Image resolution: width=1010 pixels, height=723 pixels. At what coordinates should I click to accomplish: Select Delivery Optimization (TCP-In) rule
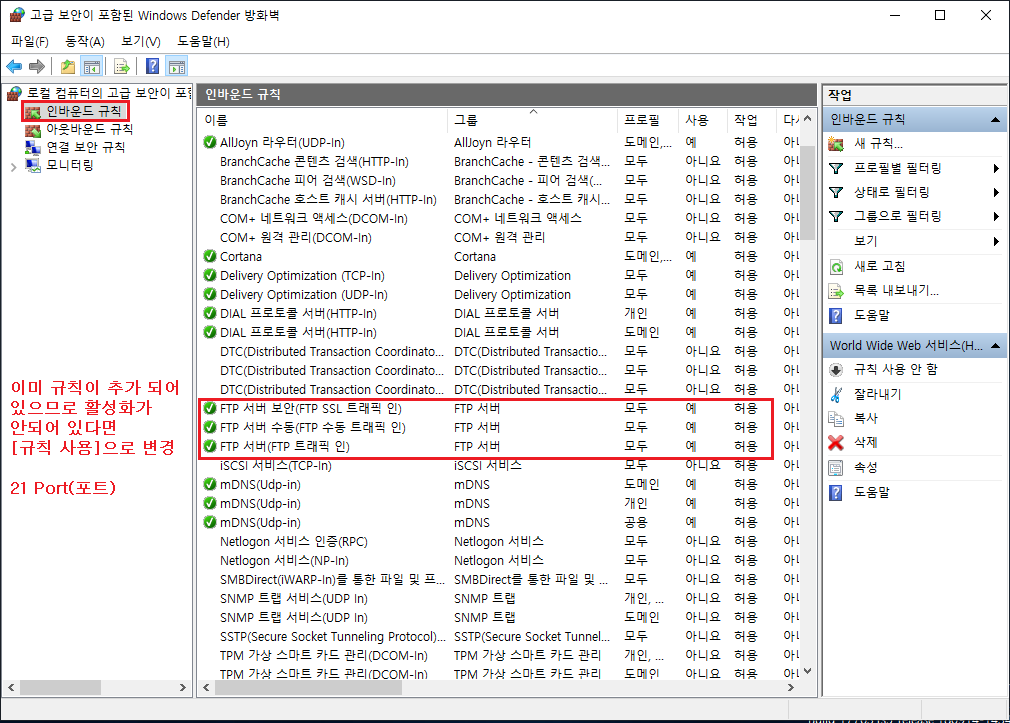pos(500,275)
